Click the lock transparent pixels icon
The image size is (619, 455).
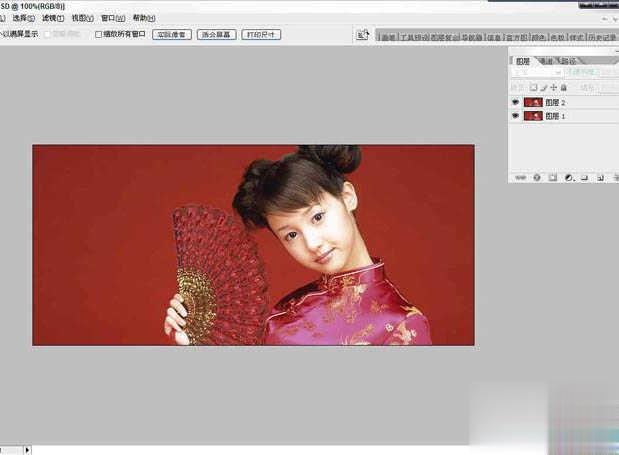click(533, 88)
